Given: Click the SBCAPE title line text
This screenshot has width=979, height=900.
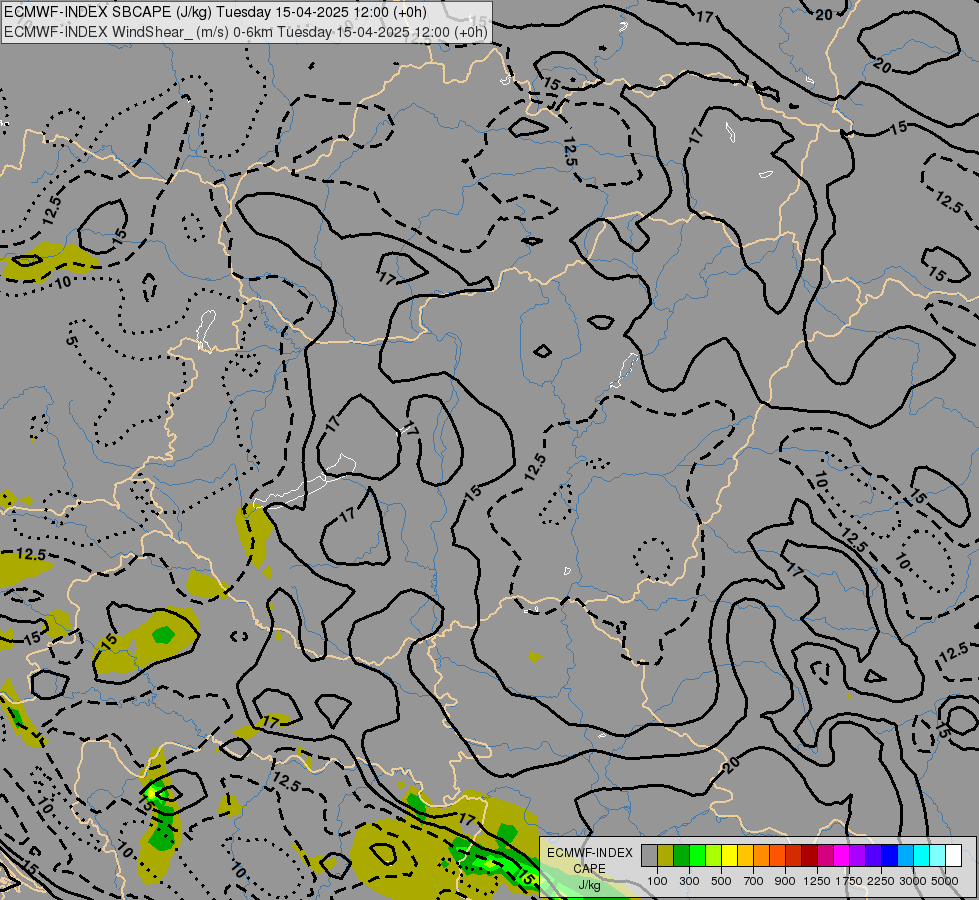Looking at the screenshot, I should point(215,12).
